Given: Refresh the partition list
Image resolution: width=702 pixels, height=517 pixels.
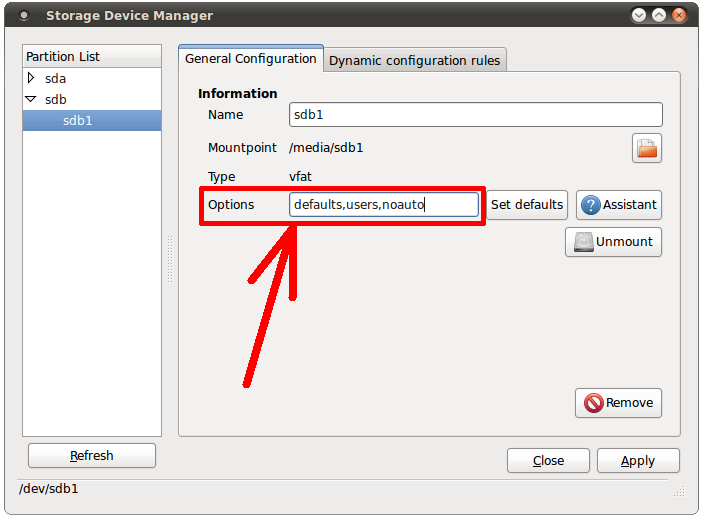Looking at the screenshot, I should (92, 456).
